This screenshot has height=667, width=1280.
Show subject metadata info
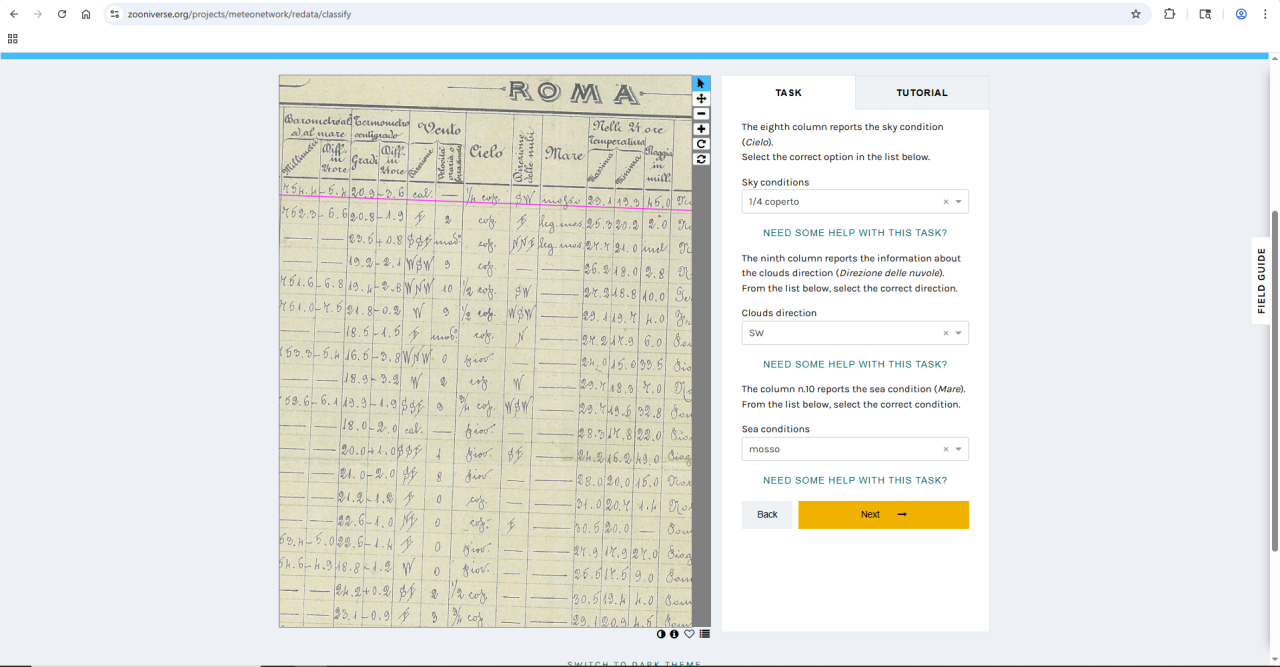coord(675,634)
